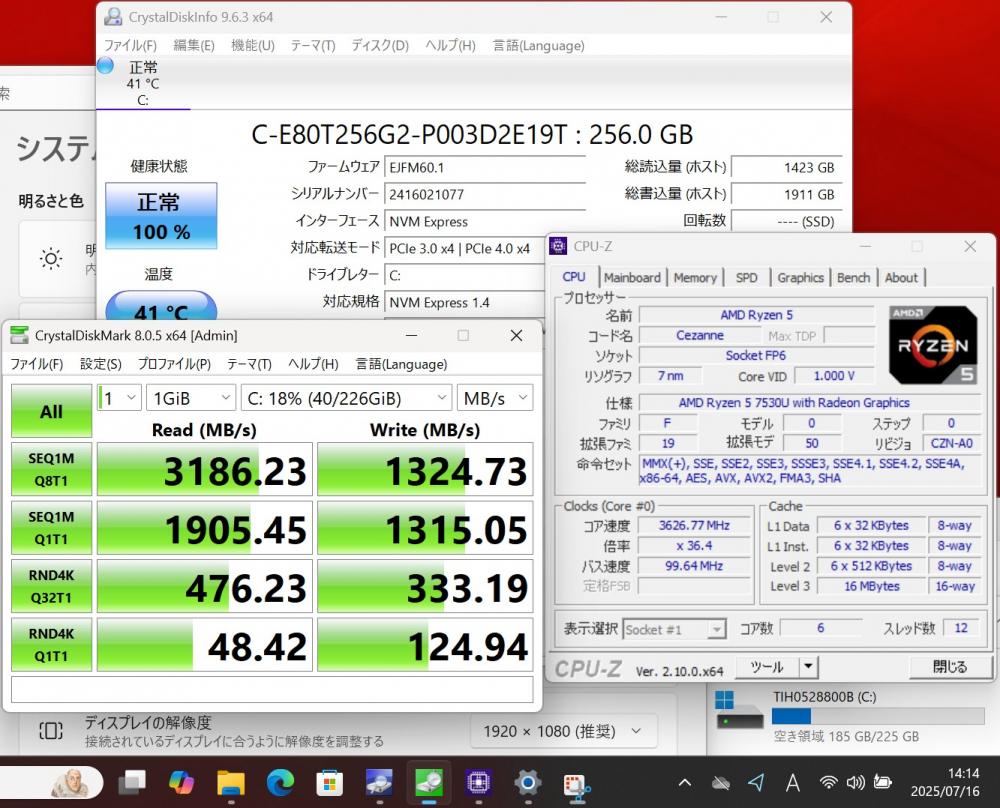Launch Microsoft Edge from the taskbar
1000x808 pixels.
tap(280, 782)
